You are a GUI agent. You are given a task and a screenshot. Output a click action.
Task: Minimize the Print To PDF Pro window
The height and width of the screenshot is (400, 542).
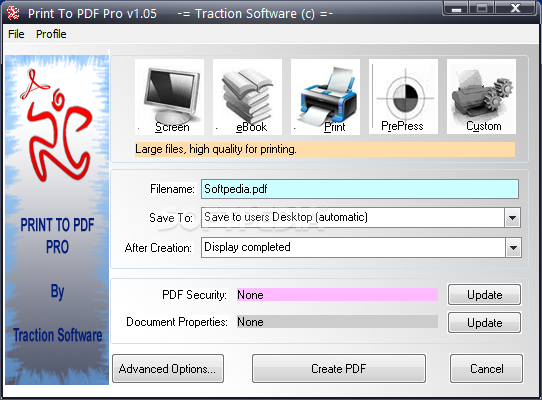point(456,8)
